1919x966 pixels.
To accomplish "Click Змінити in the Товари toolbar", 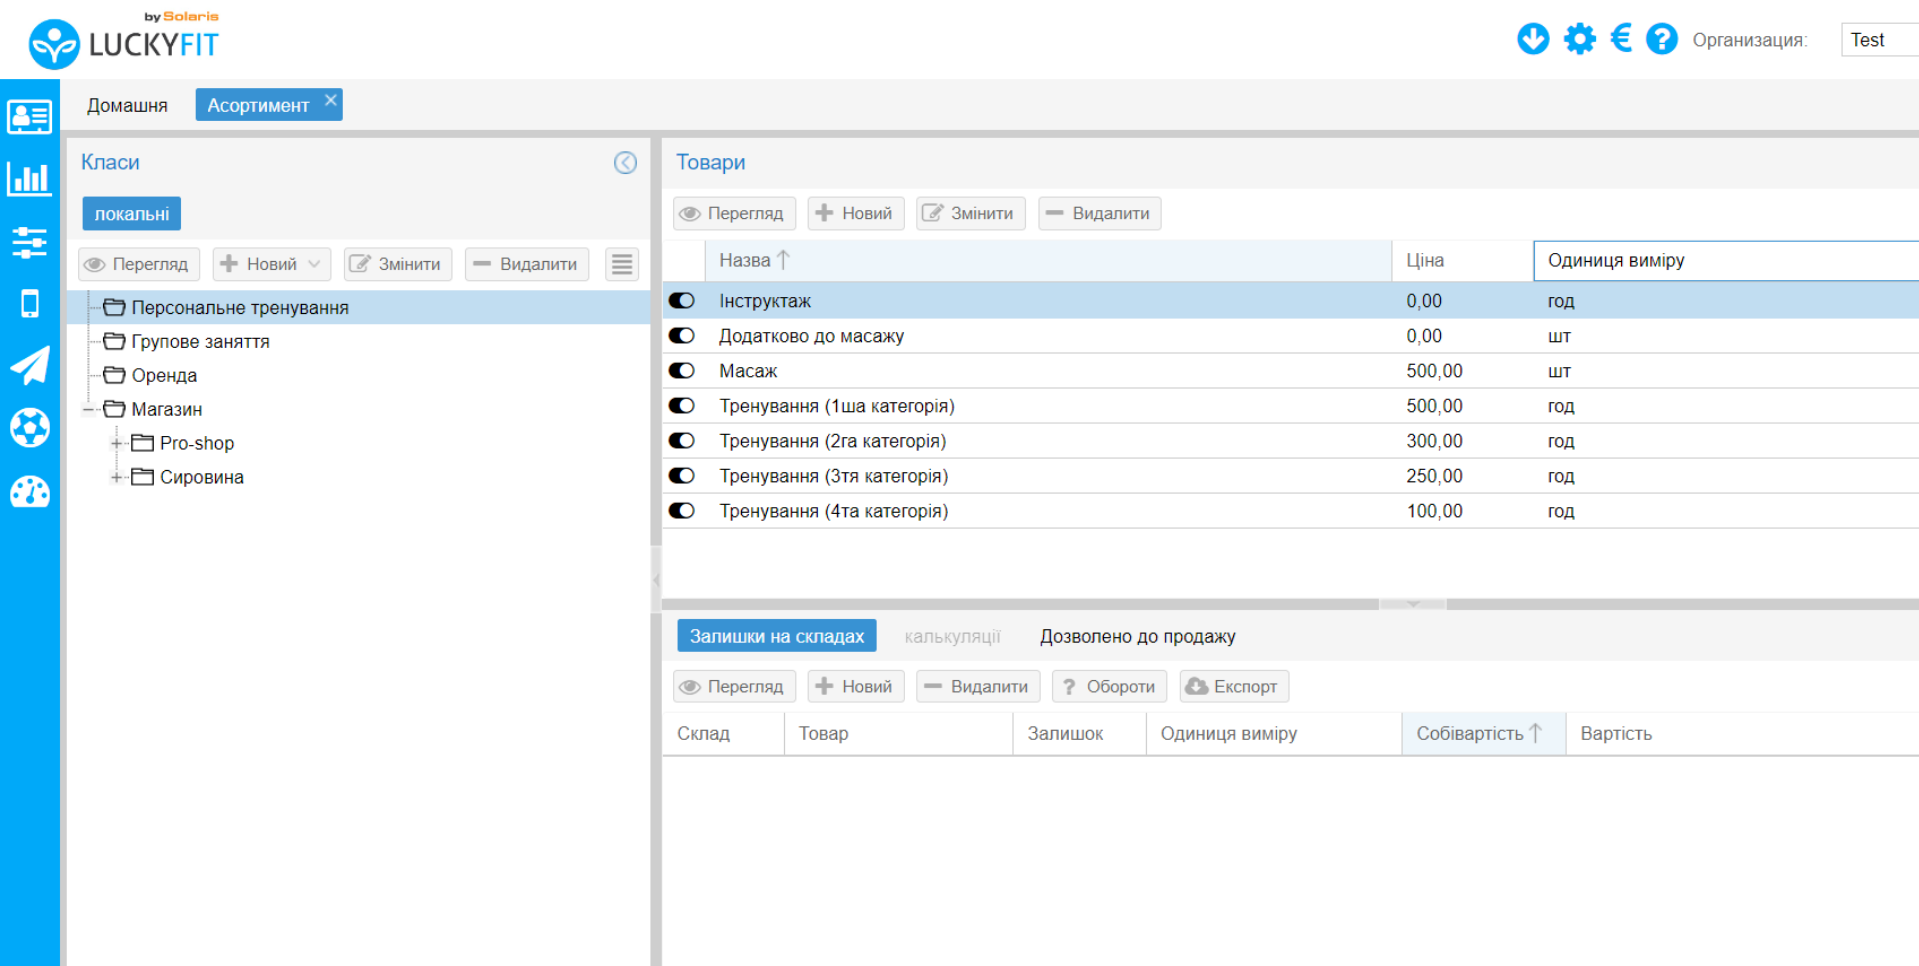I will click(971, 213).
